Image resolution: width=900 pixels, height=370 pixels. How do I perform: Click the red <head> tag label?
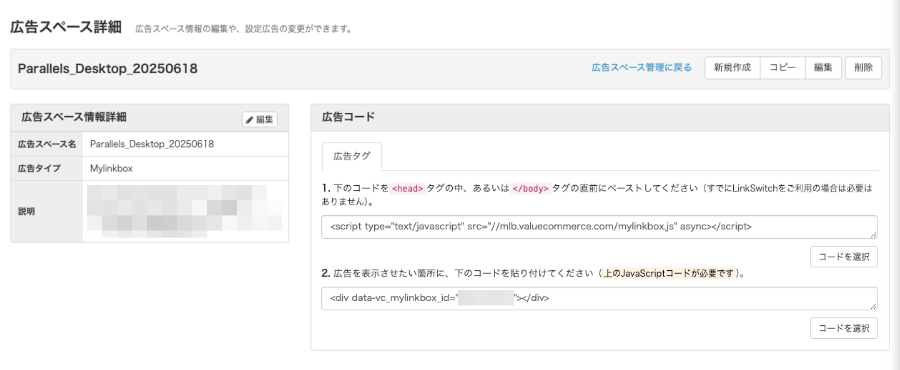click(x=408, y=189)
